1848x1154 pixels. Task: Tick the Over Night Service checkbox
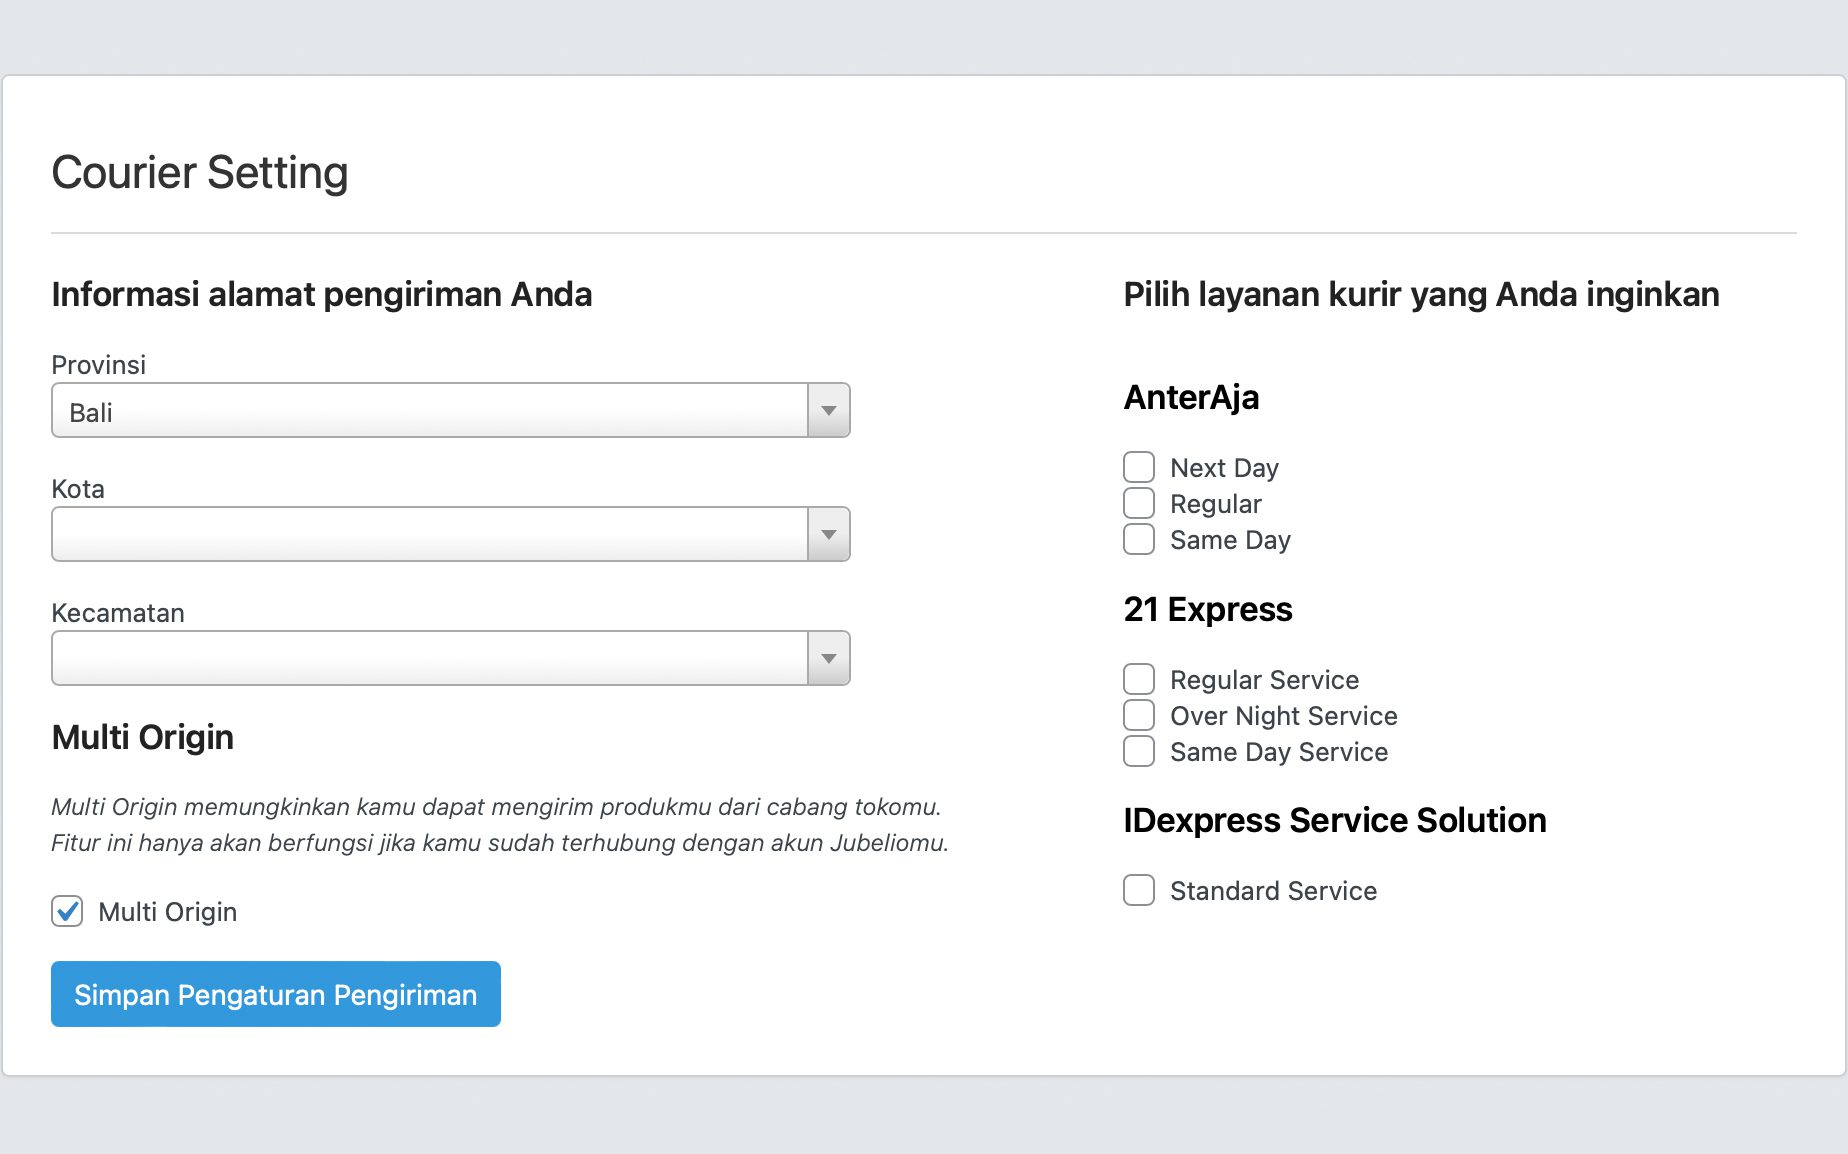click(x=1139, y=715)
